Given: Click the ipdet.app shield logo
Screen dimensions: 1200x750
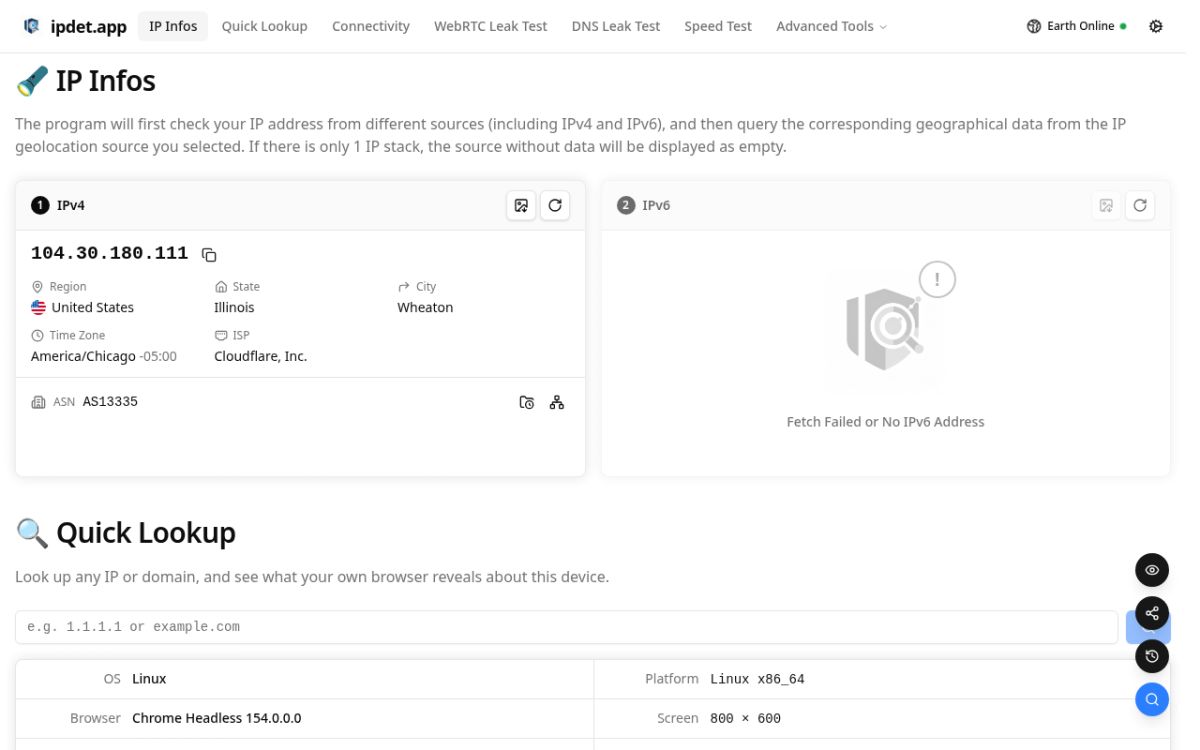Looking at the screenshot, I should [x=33, y=26].
